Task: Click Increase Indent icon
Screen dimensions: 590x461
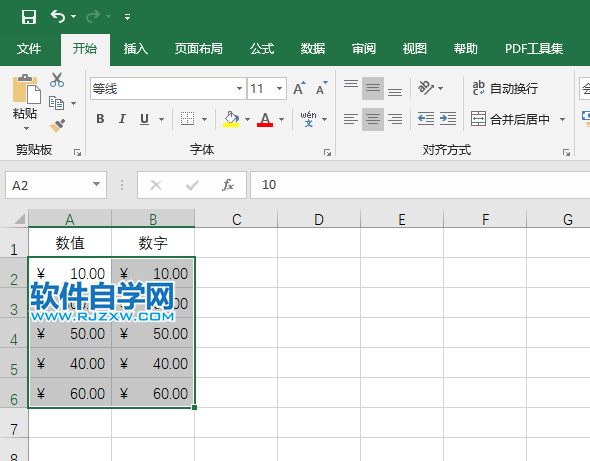Action: point(448,119)
